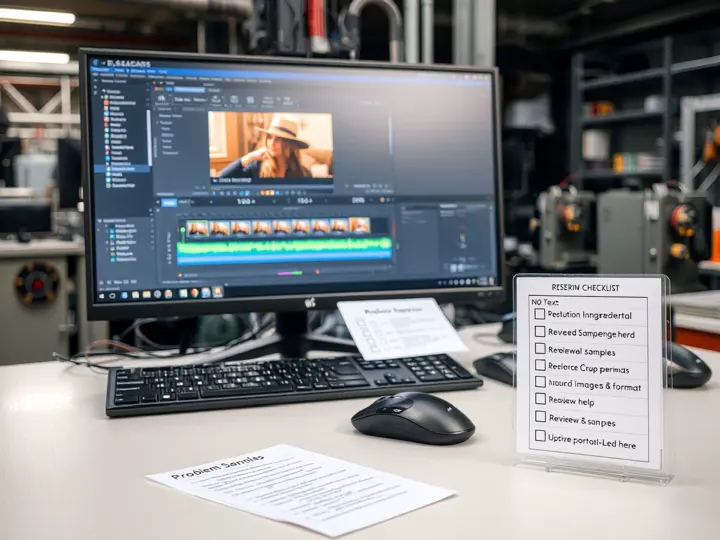Image resolution: width=720 pixels, height=540 pixels.
Task: Click the app logo in the title bar
Action: (96, 62)
